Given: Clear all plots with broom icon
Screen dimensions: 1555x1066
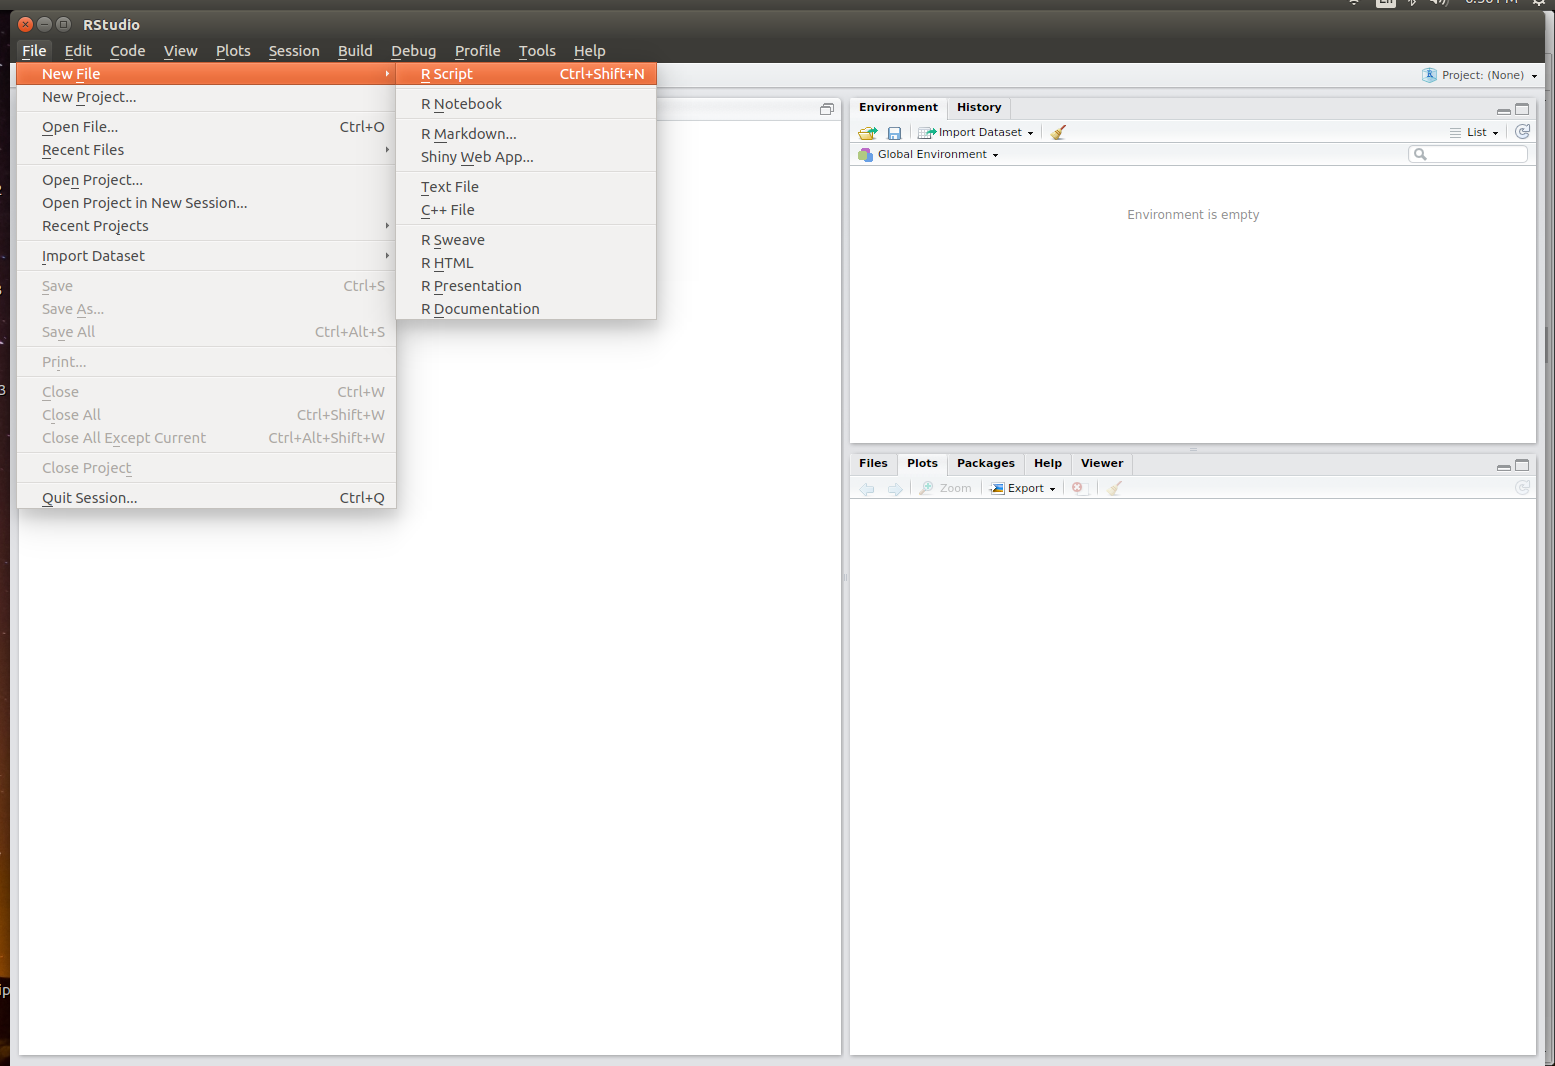Looking at the screenshot, I should pyautogui.click(x=1114, y=489).
